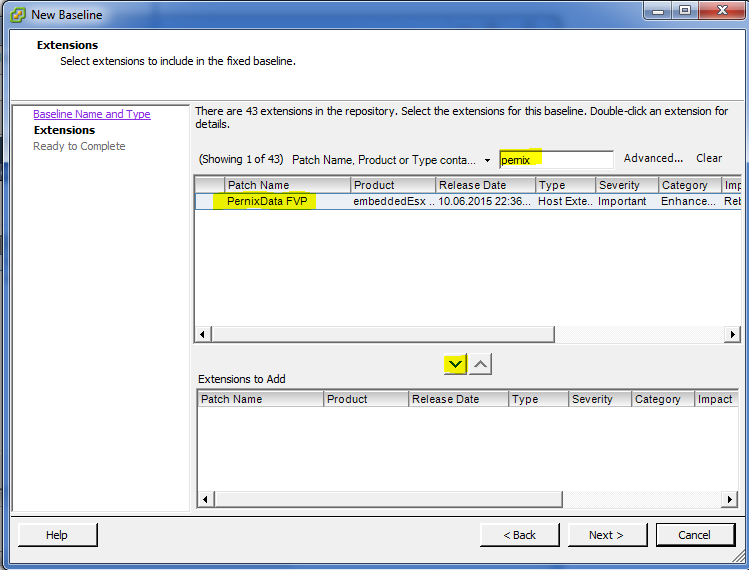Click left arrow of upper list scrollbar
Image resolution: width=749 pixels, height=570 pixels.
click(x=203, y=334)
